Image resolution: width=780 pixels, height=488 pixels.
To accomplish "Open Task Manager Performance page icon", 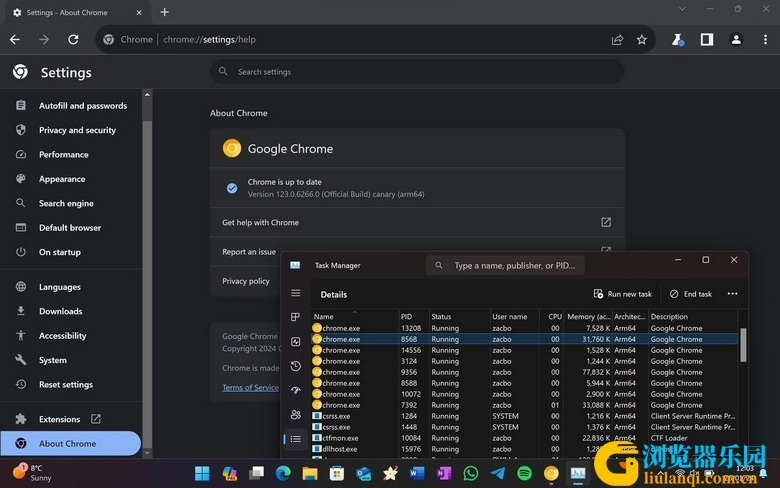I will (295, 341).
